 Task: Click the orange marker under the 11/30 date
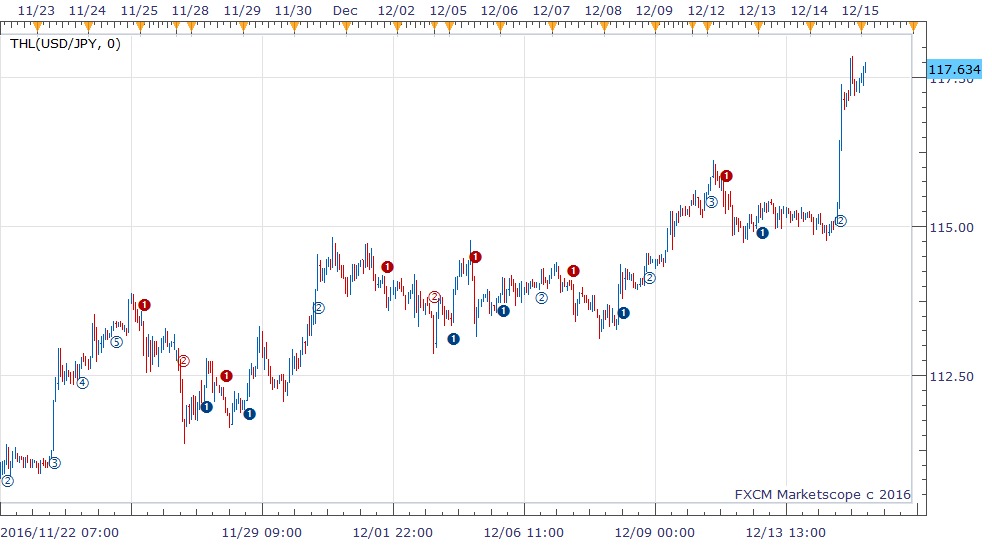tap(294, 27)
